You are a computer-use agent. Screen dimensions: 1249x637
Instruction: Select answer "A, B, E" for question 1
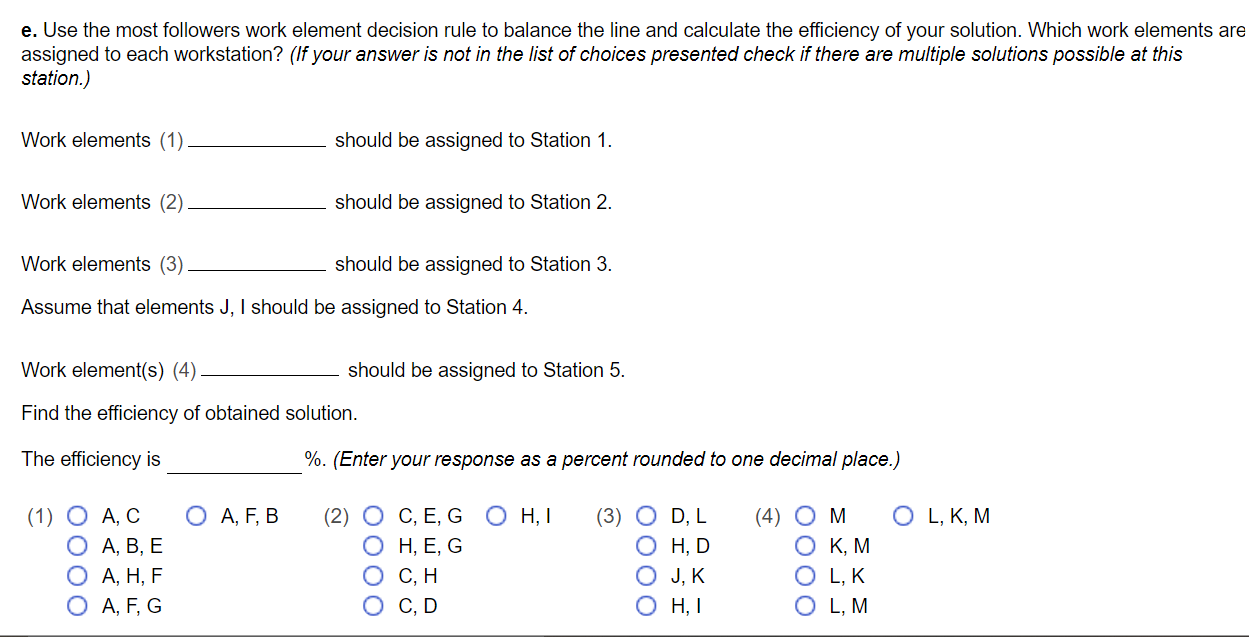pos(76,546)
